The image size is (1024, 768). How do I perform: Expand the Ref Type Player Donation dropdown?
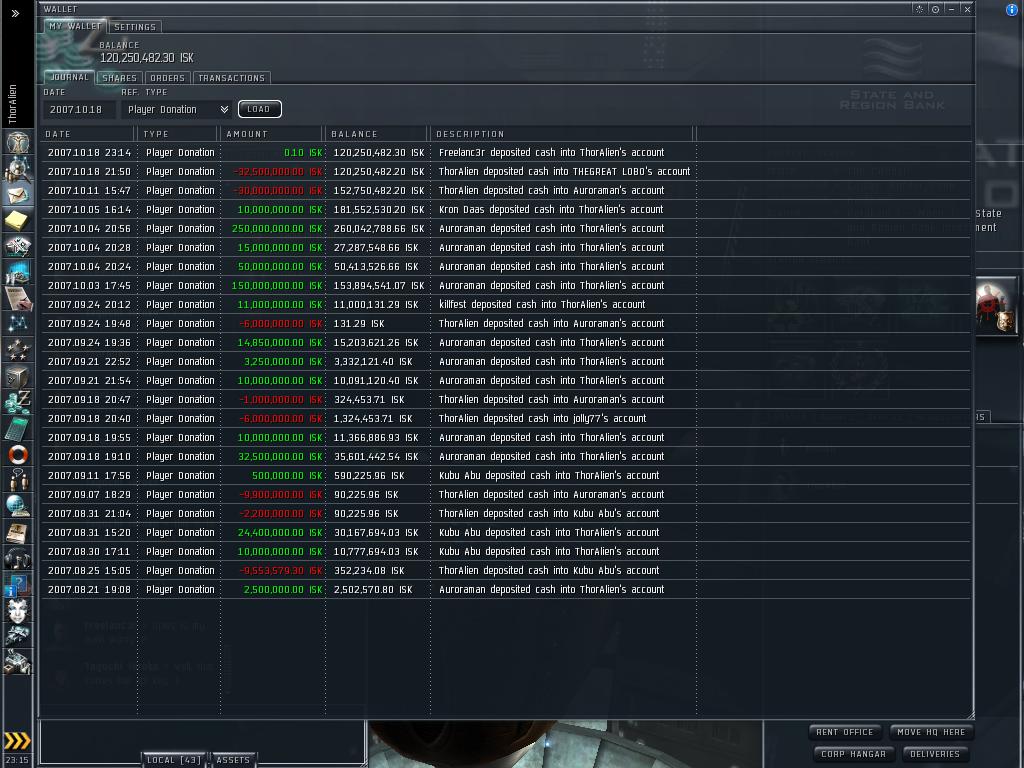177,110
